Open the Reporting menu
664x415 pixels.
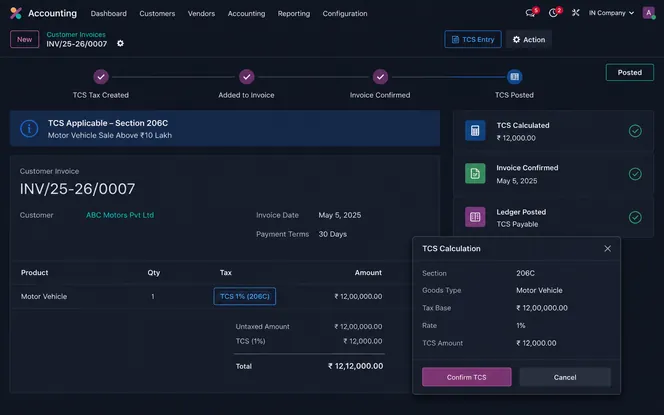pos(294,14)
